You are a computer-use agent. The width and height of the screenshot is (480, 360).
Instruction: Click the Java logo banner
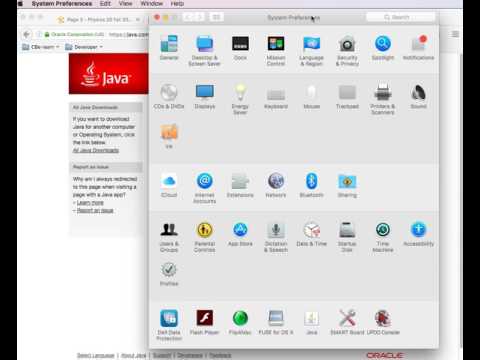[x=109, y=74]
